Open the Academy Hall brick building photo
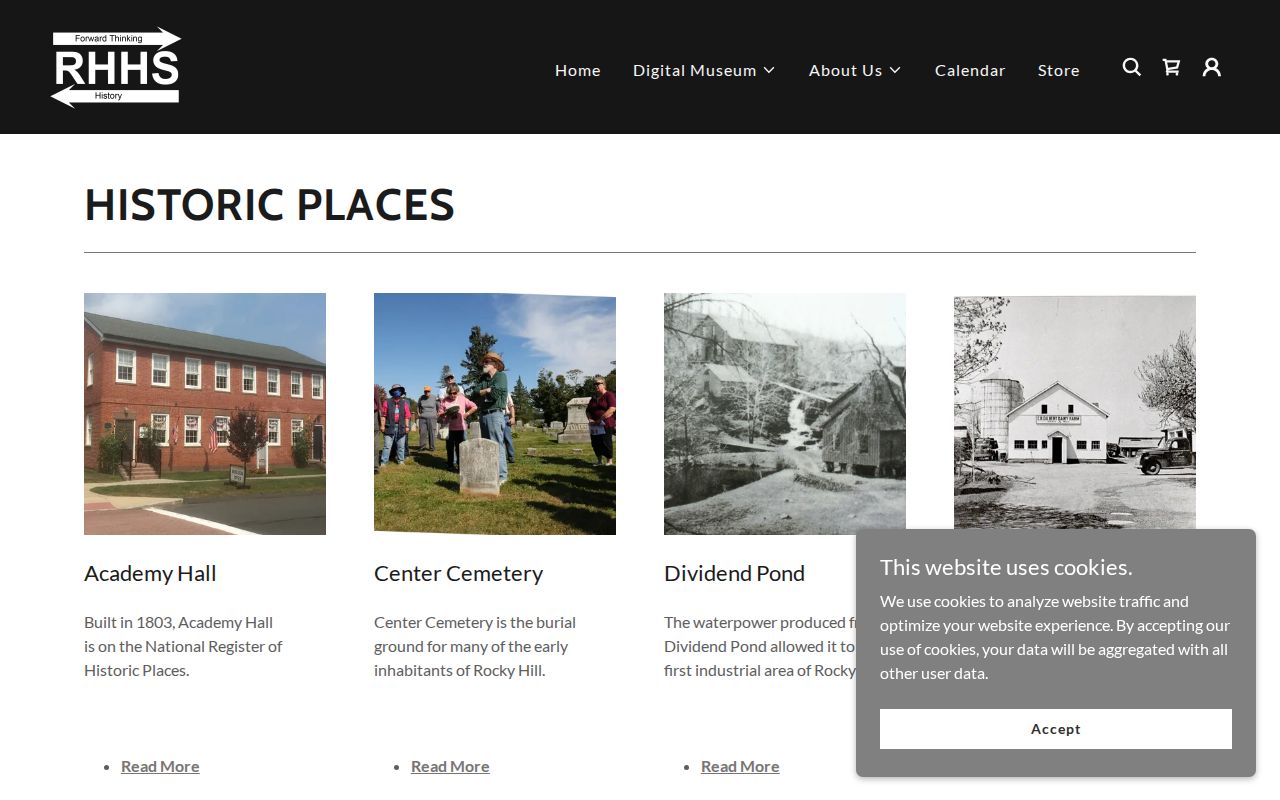 (x=205, y=414)
